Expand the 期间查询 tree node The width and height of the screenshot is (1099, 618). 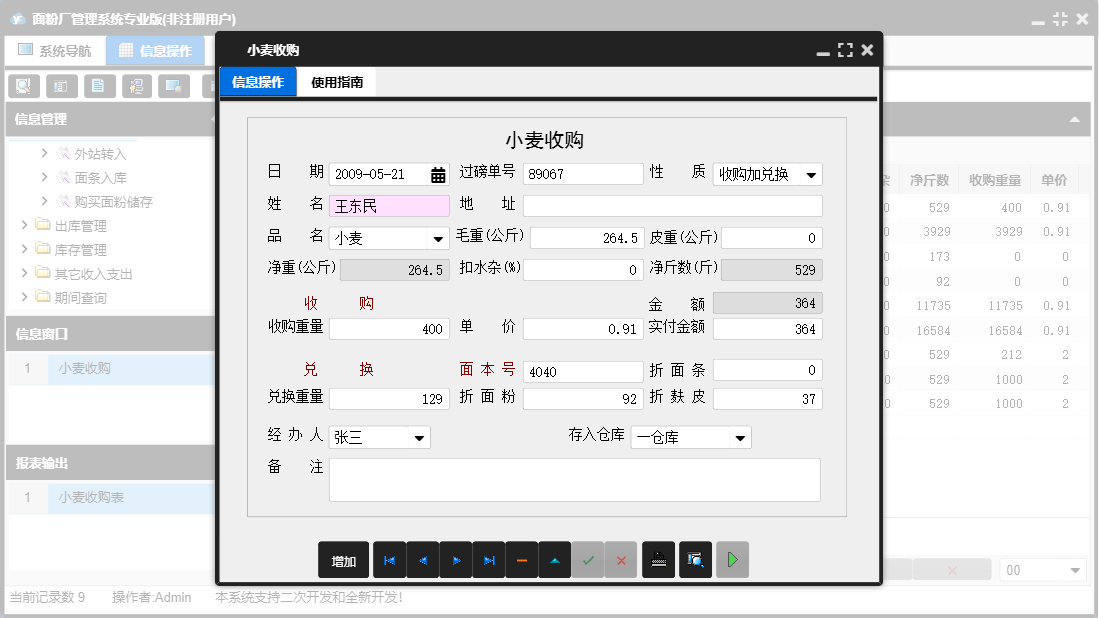click(x=26, y=294)
